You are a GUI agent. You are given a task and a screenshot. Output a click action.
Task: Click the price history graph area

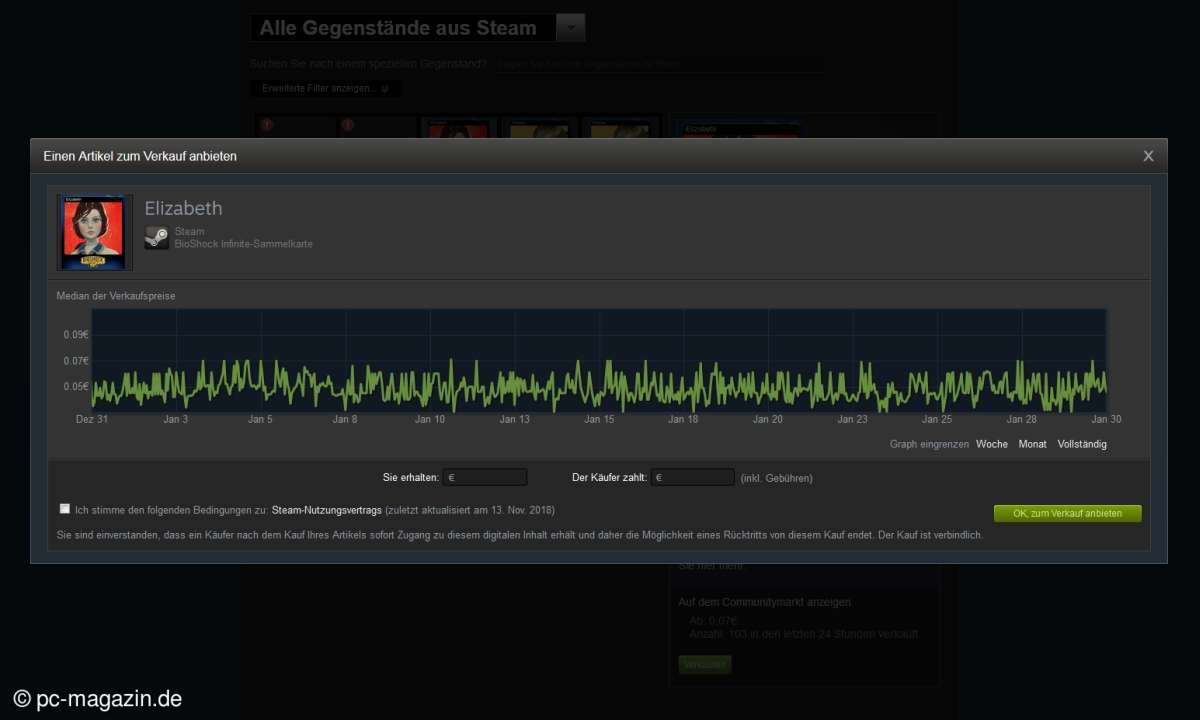[599, 360]
